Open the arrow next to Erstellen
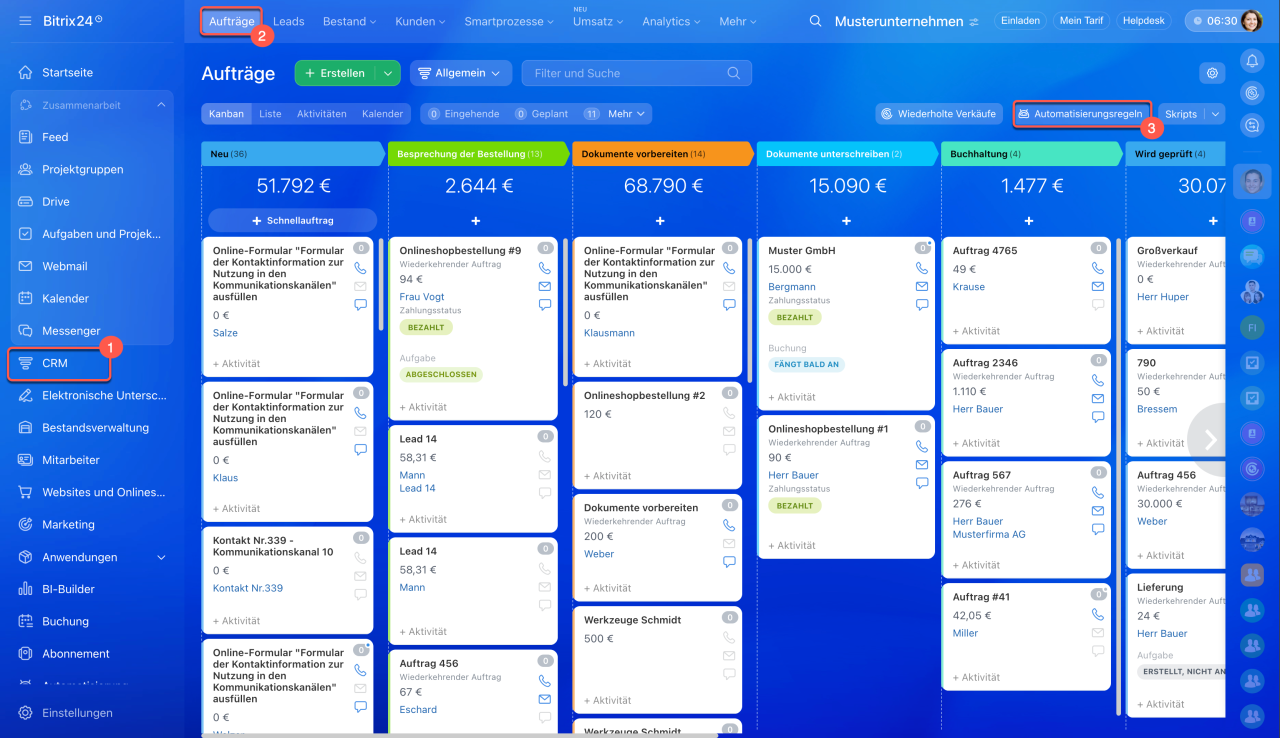The image size is (1280, 738). coord(387,73)
